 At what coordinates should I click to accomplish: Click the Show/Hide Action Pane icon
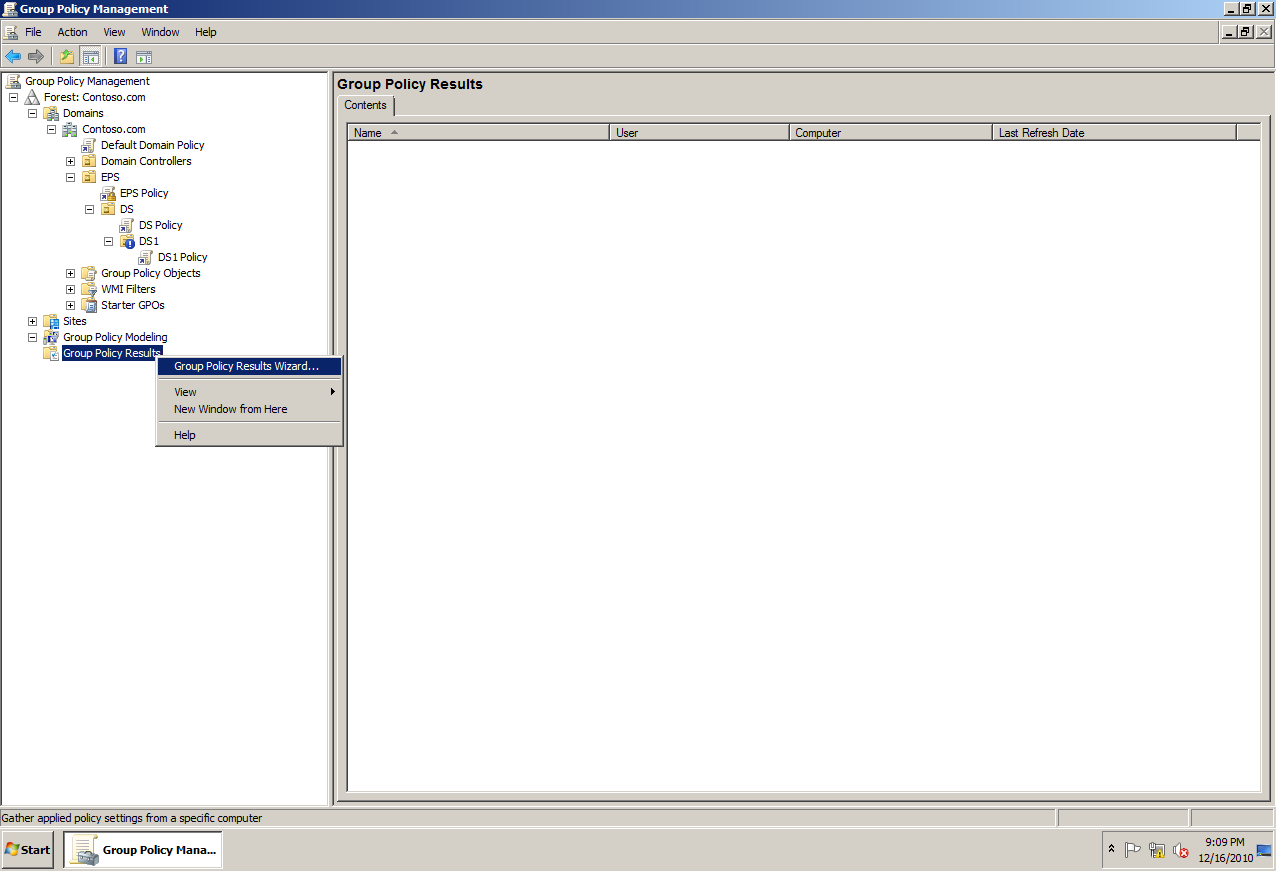(145, 56)
